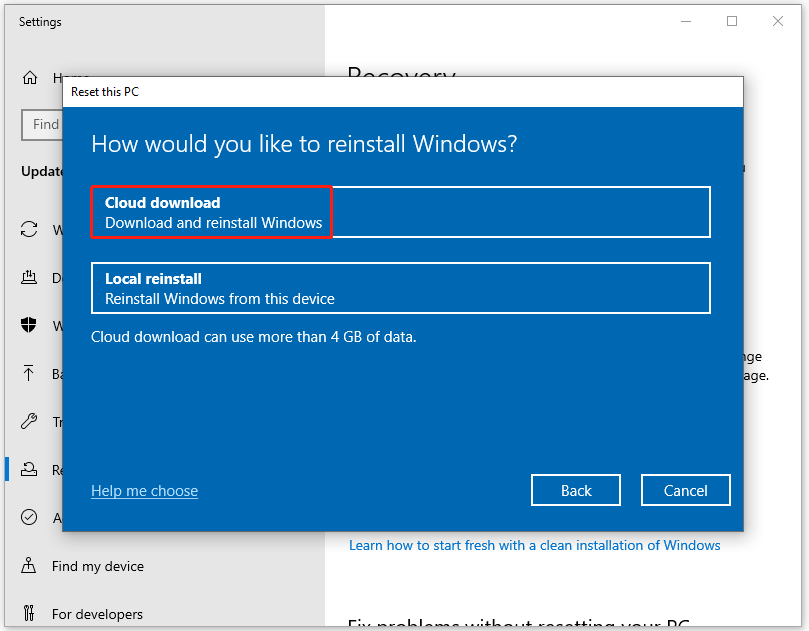Screen dimensions: 809x631
Task: Click the Home icon in Settings sidebar
Action: coord(30,77)
